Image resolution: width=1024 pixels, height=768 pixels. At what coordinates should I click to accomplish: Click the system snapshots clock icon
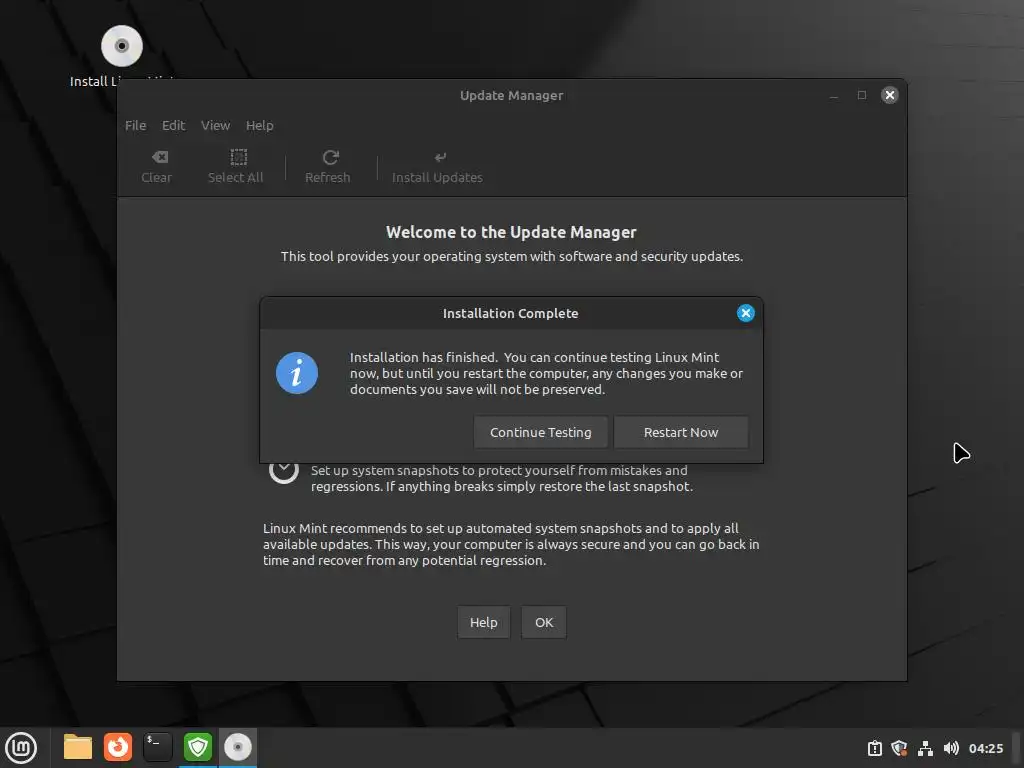coord(283,472)
